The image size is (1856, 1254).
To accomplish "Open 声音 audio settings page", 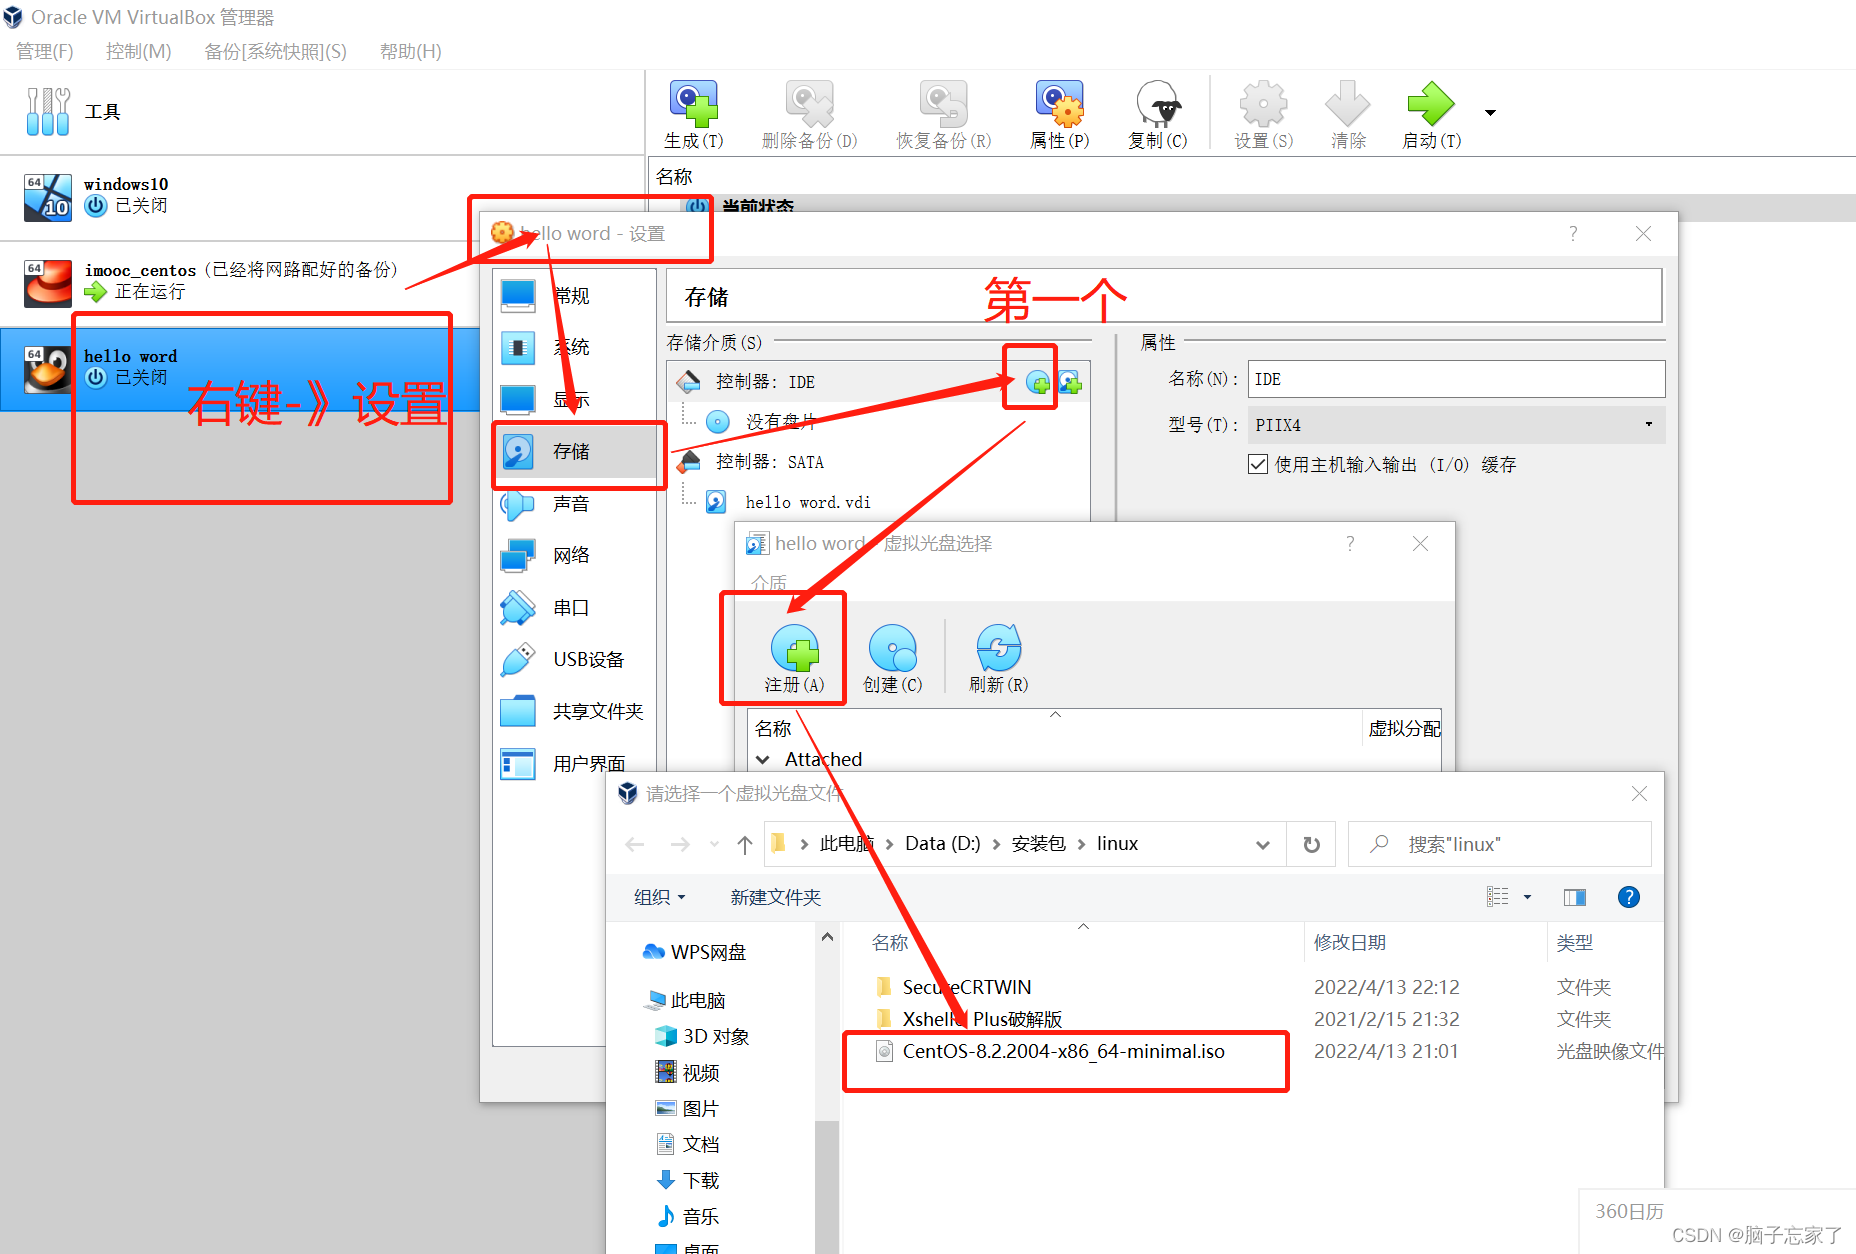I will [x=574, y=504].
